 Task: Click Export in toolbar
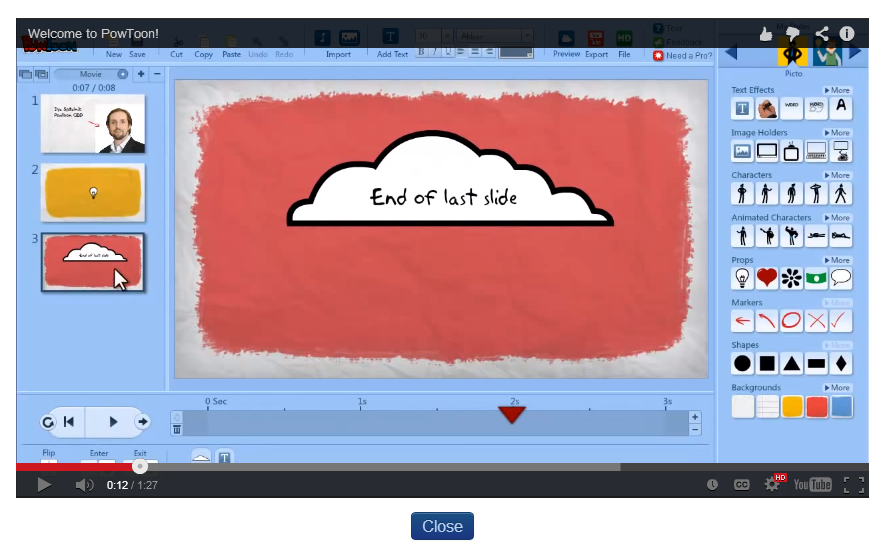[x=596, y=44]
